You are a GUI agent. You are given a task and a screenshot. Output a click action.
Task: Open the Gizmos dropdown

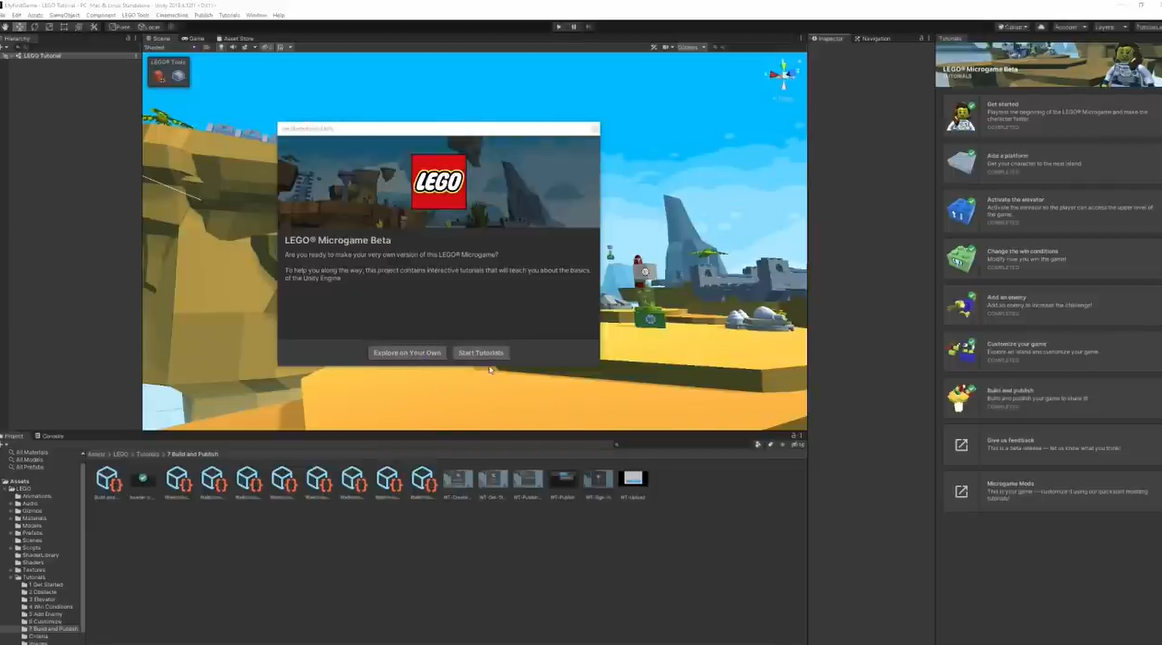point(691,47)
